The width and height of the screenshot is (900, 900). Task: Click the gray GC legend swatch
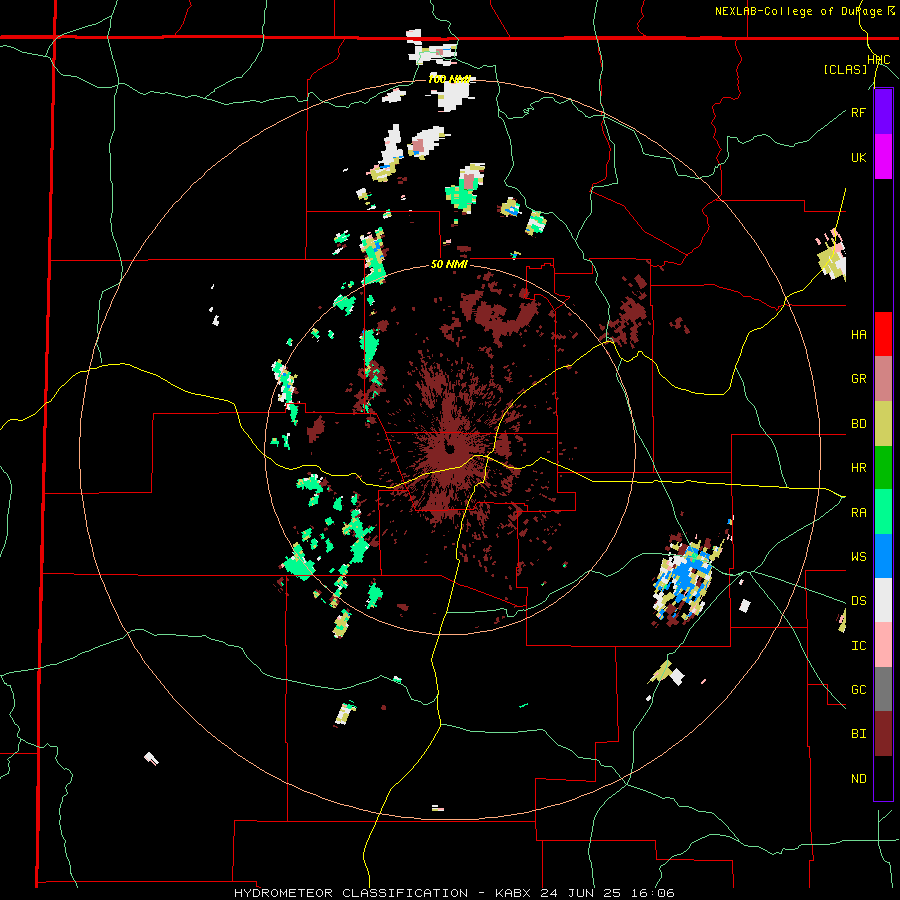tap(883, 689)
